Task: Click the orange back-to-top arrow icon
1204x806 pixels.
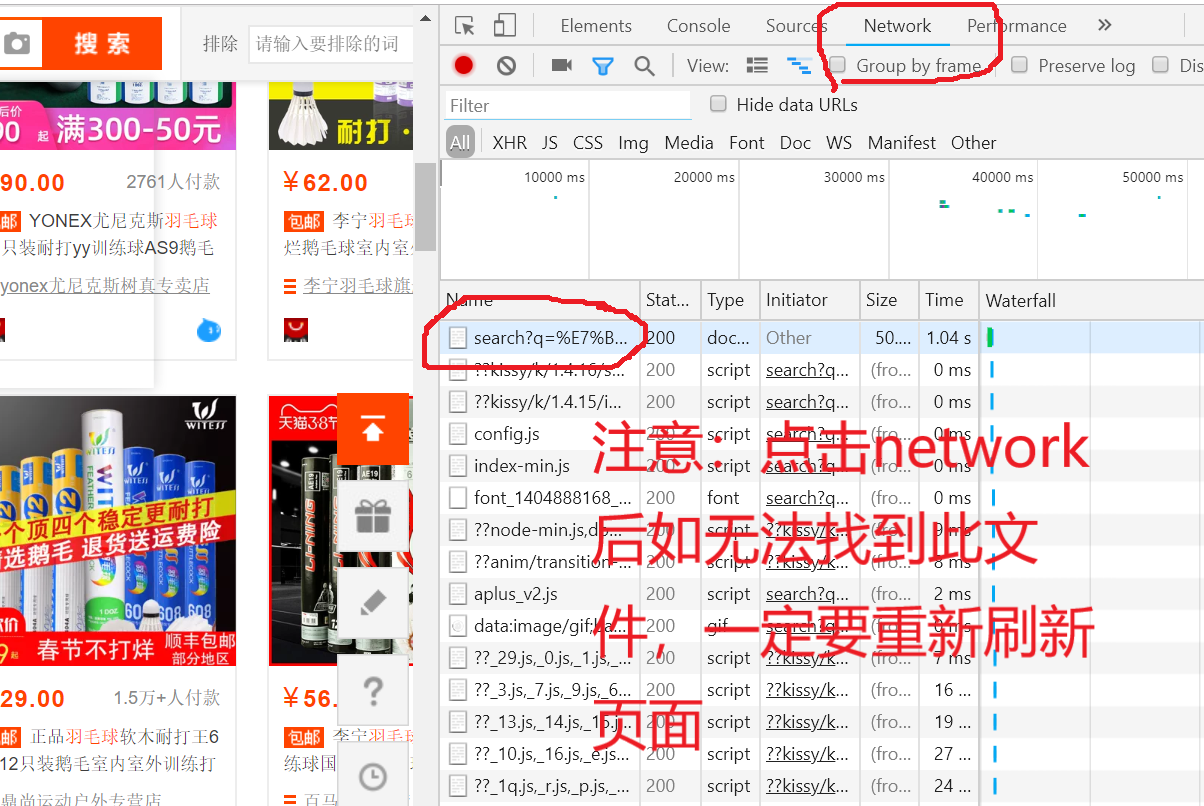Action: point(373,430)
